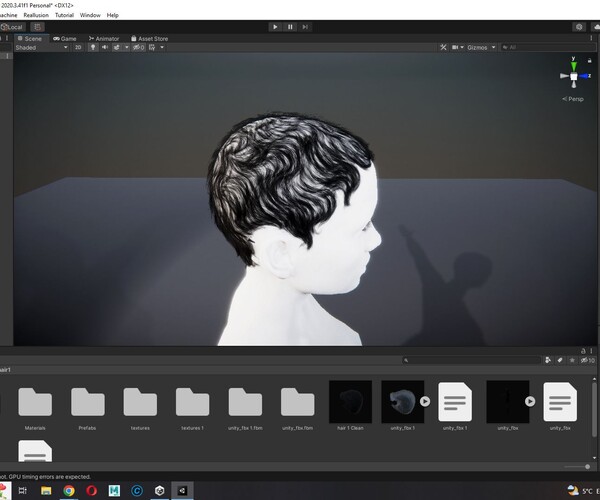Lock the Project panel with padlock icon
This screenshot has width=600, height=500.
(x=583, y=351)
